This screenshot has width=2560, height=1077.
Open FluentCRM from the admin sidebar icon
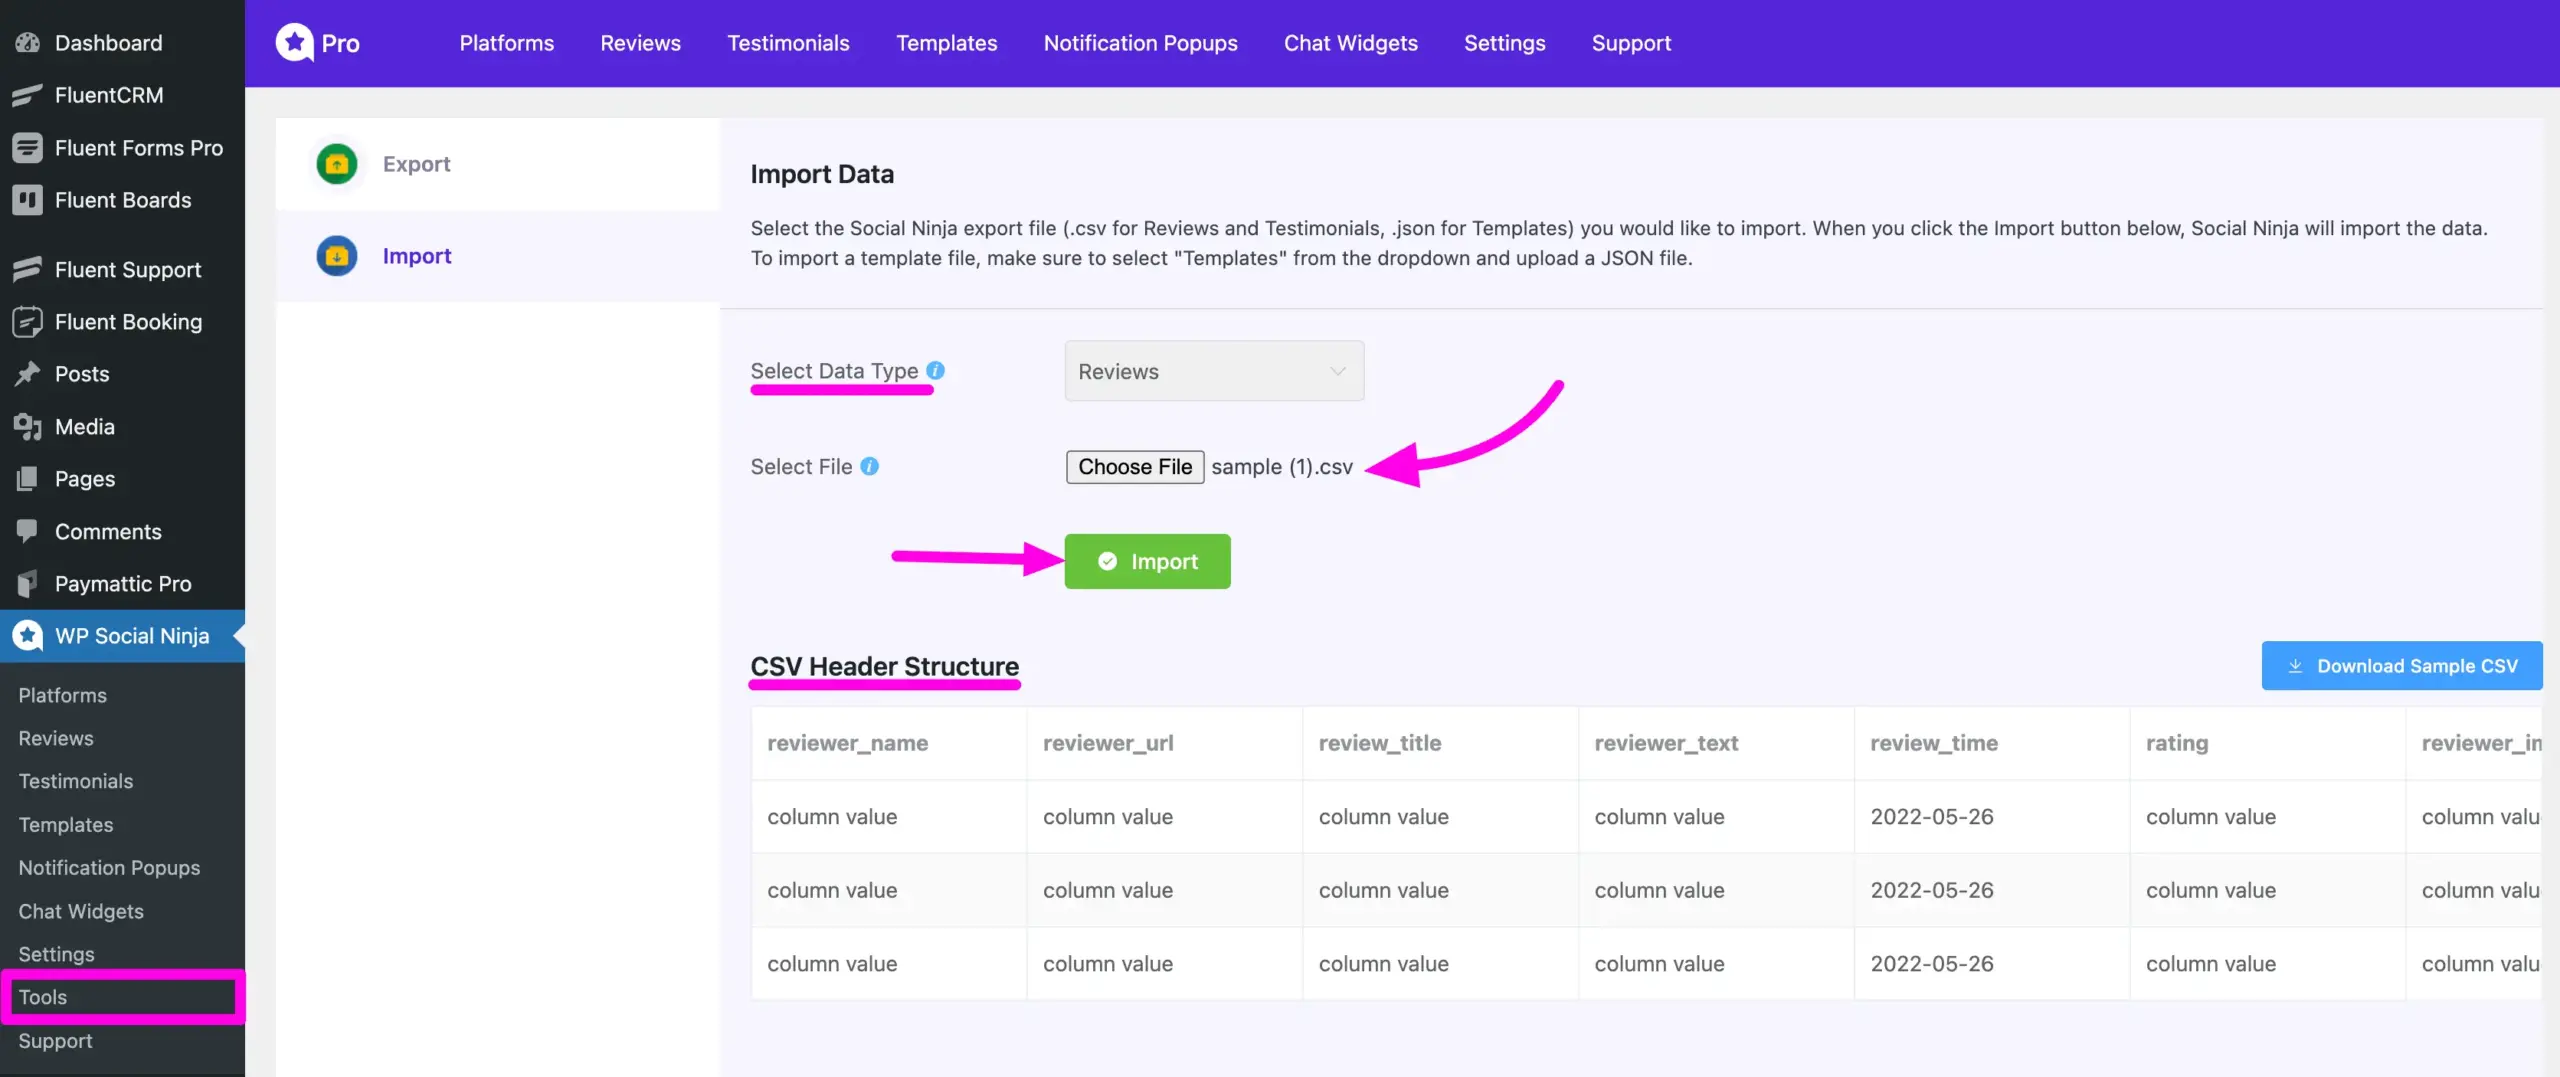pyautogui.click(x=27, y=95)
